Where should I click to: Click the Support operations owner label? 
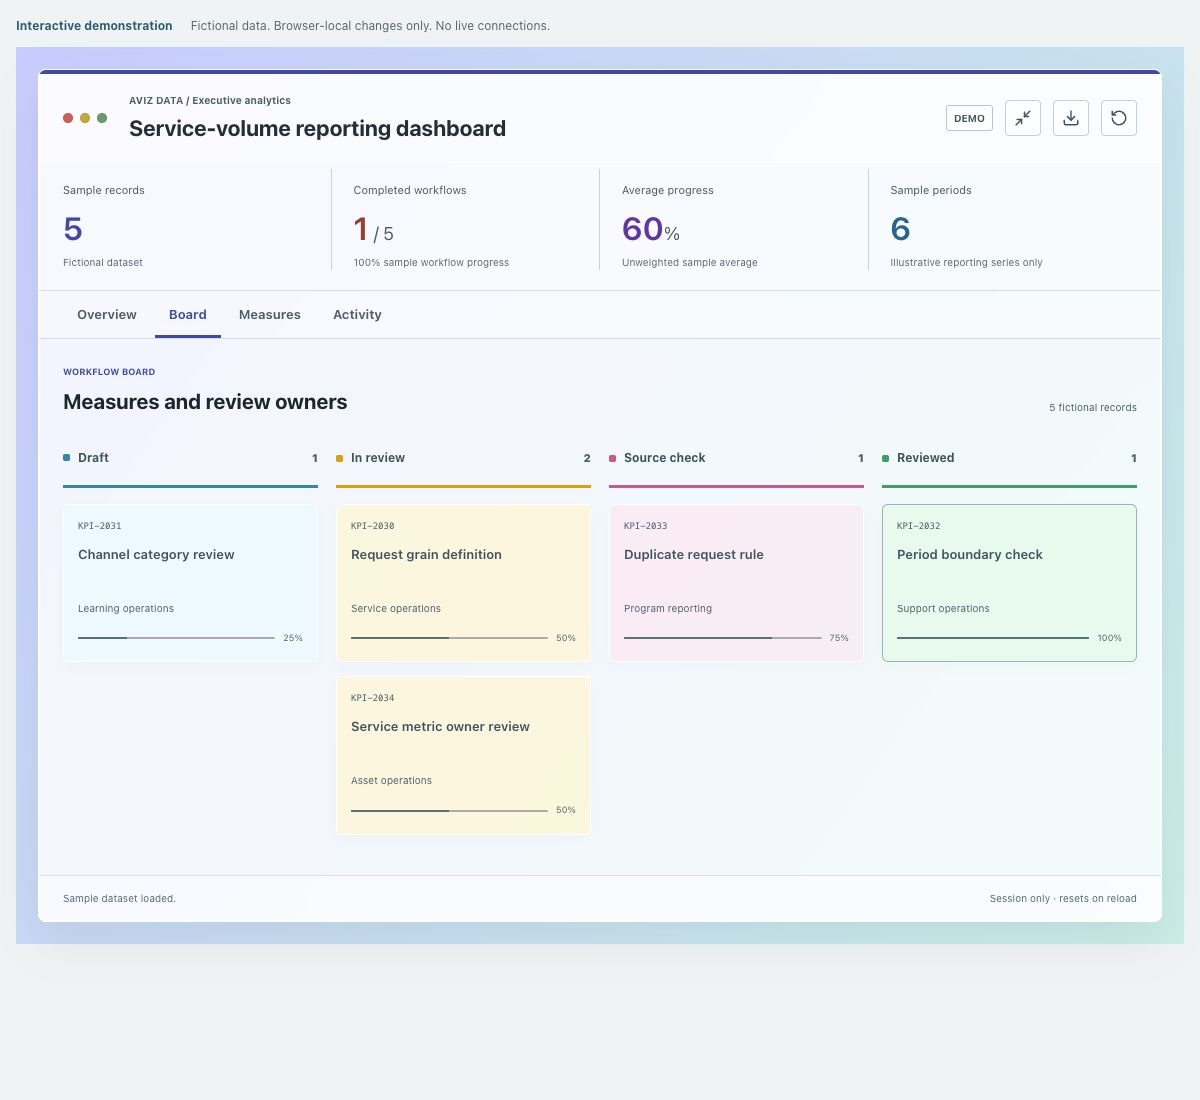[x=943, y=608]
